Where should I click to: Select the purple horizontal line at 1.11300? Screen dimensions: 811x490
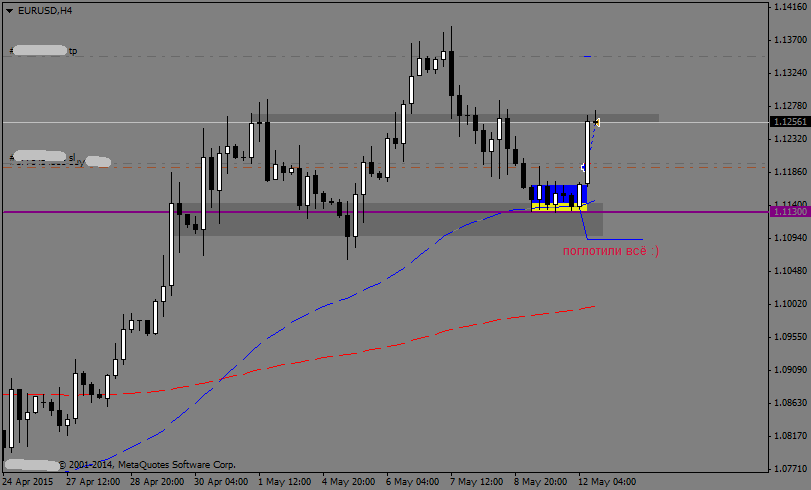point(385,212)
